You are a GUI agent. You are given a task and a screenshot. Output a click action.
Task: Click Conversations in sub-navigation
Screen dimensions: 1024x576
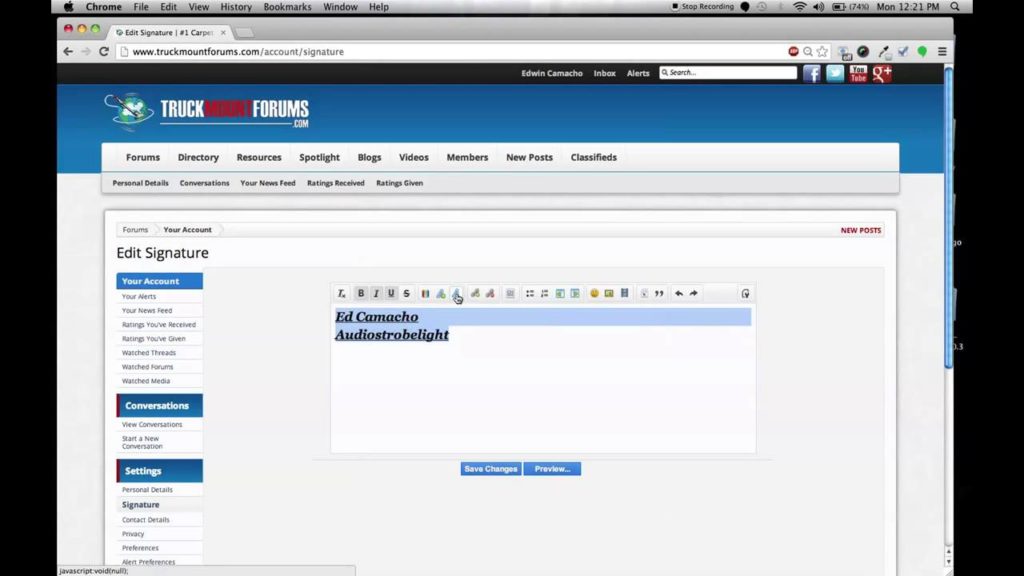coord(204,183)
